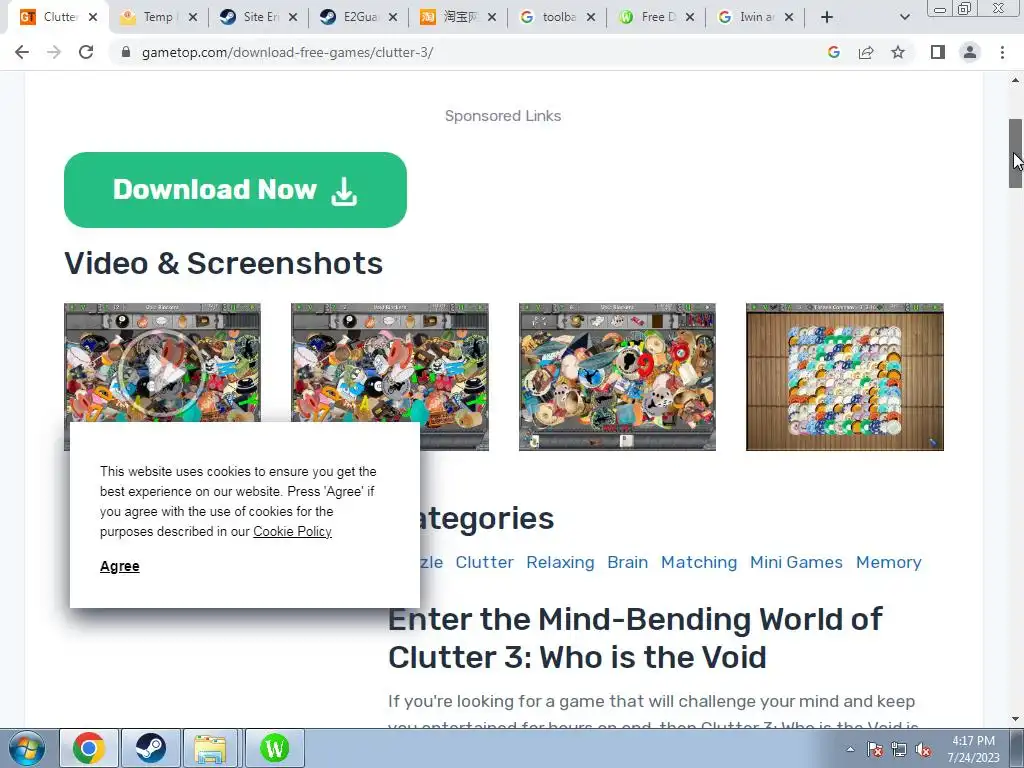Open the Action Center flag icon
Image resolution: width=1024 pixels, height=768 pixels.
click(x=875, y=750)
